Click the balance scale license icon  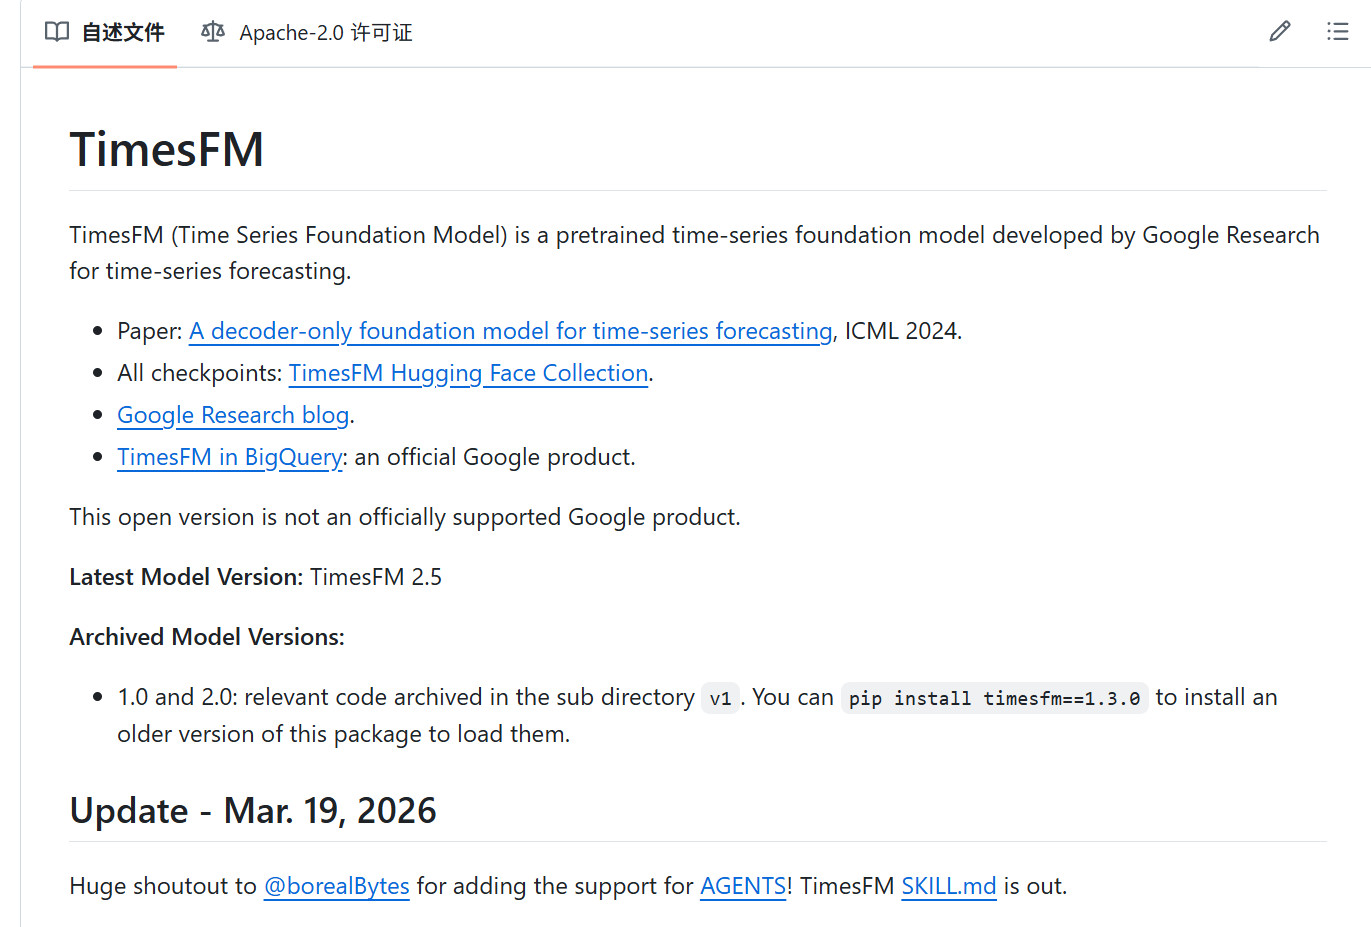(x=212, y=32)
